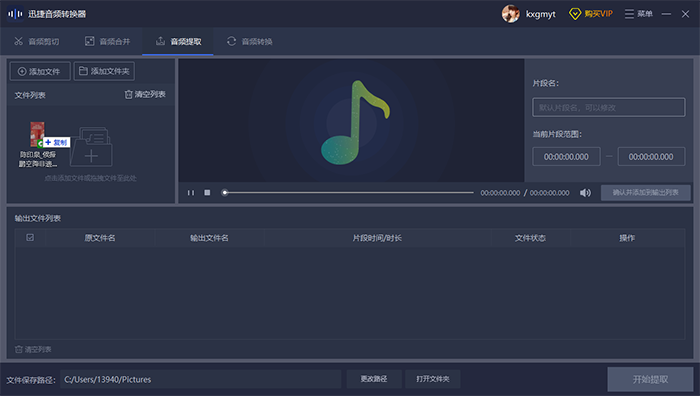Select the dragged file thumbnail in file list
The height and width of the screenshot is (396, 700).
click(38, 134)
